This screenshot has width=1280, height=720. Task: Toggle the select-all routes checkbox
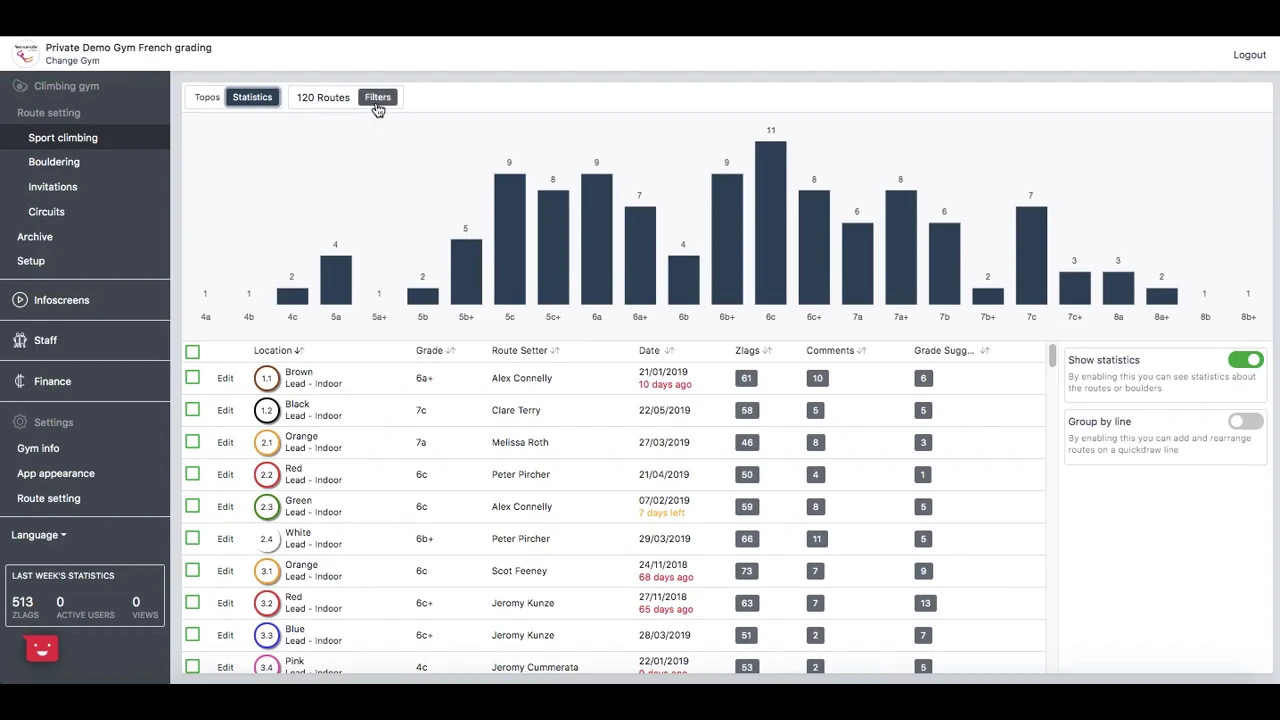pos(192,351)
